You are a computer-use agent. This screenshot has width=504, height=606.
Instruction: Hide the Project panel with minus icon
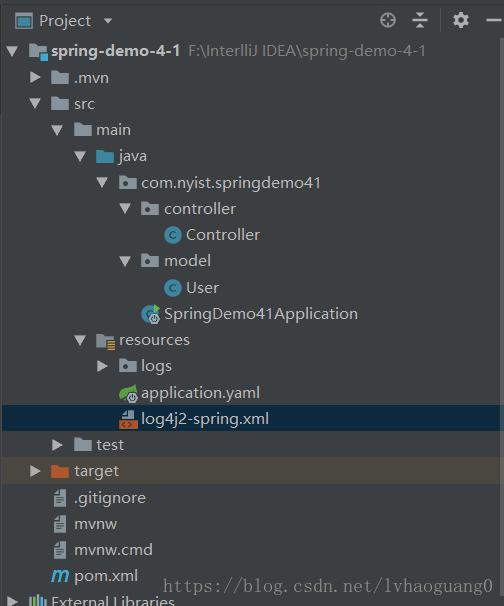(x=494, y=20)
